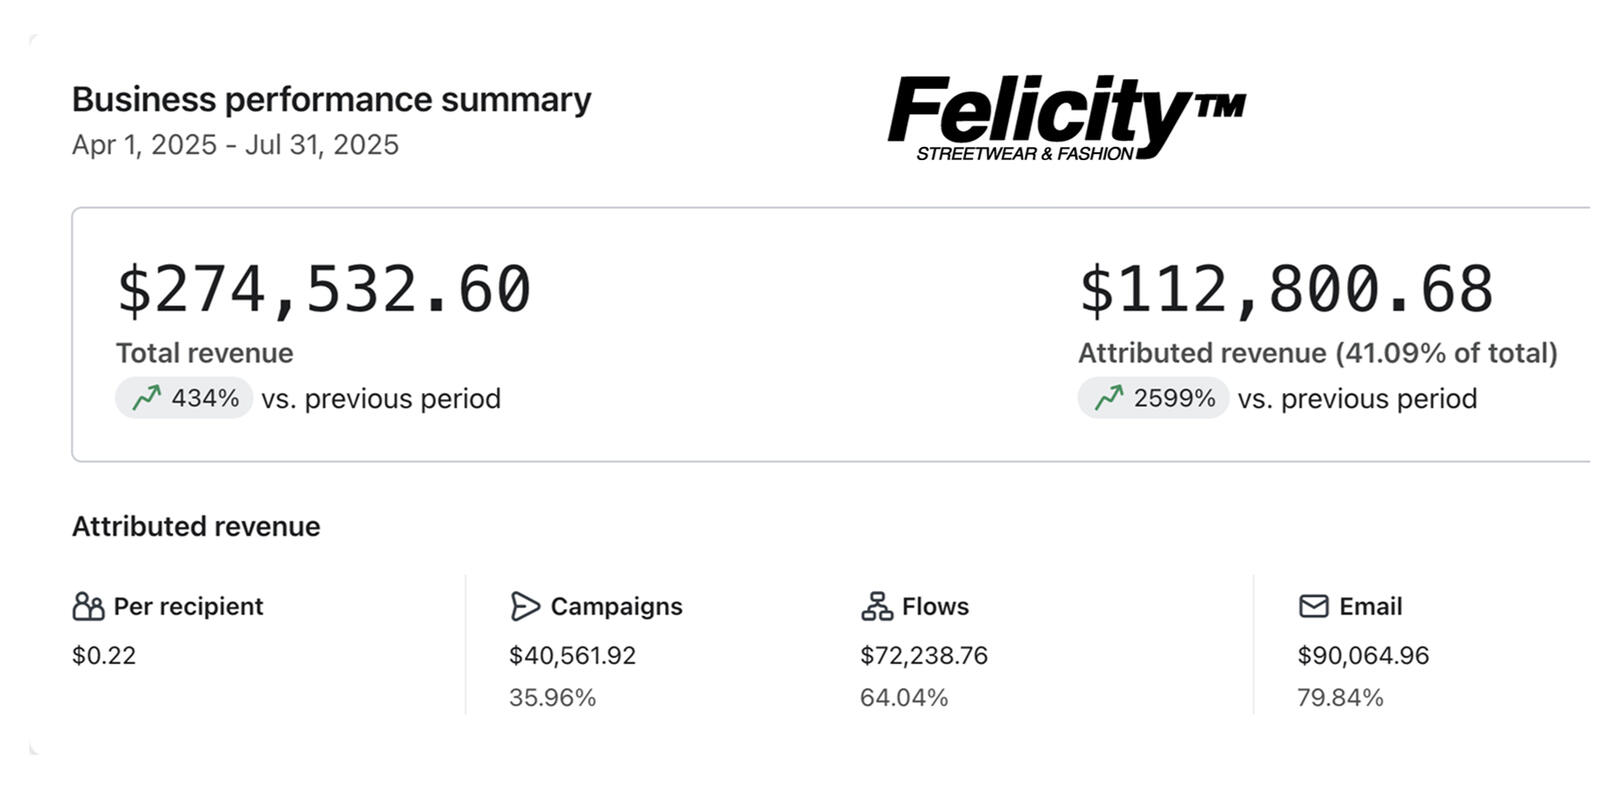Click the Felicity Streetwear & Fashion logo
The image size is (1620, 790).
click(1066, 117)
